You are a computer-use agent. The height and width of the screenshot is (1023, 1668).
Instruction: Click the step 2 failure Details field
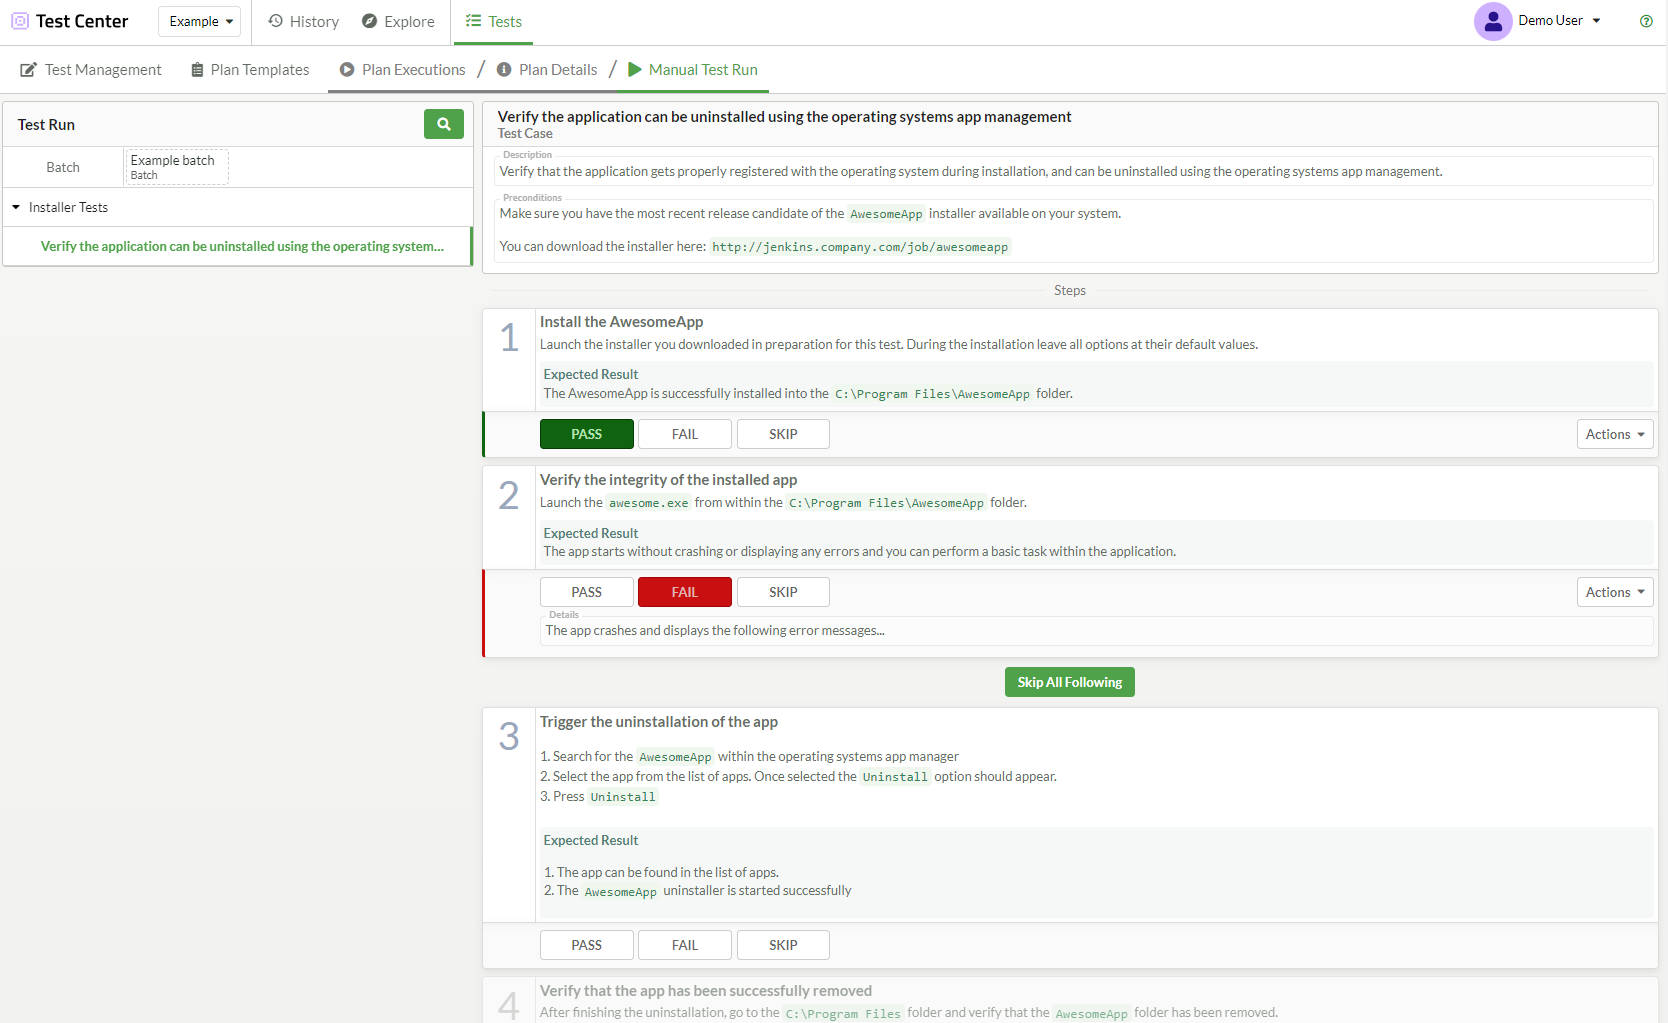click(x=1095, y=631)
